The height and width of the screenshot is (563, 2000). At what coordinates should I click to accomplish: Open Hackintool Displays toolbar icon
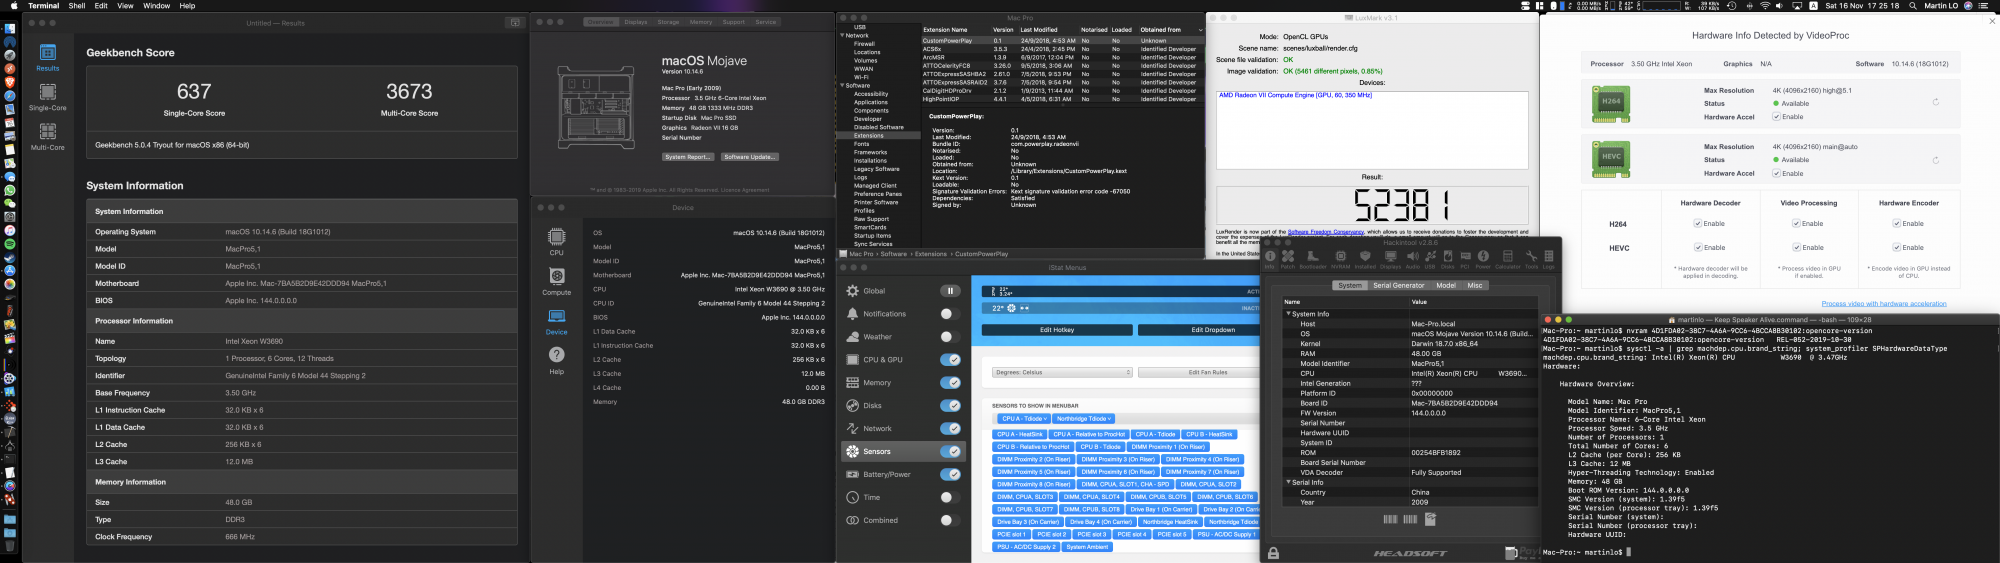(x=1390, y=260)
